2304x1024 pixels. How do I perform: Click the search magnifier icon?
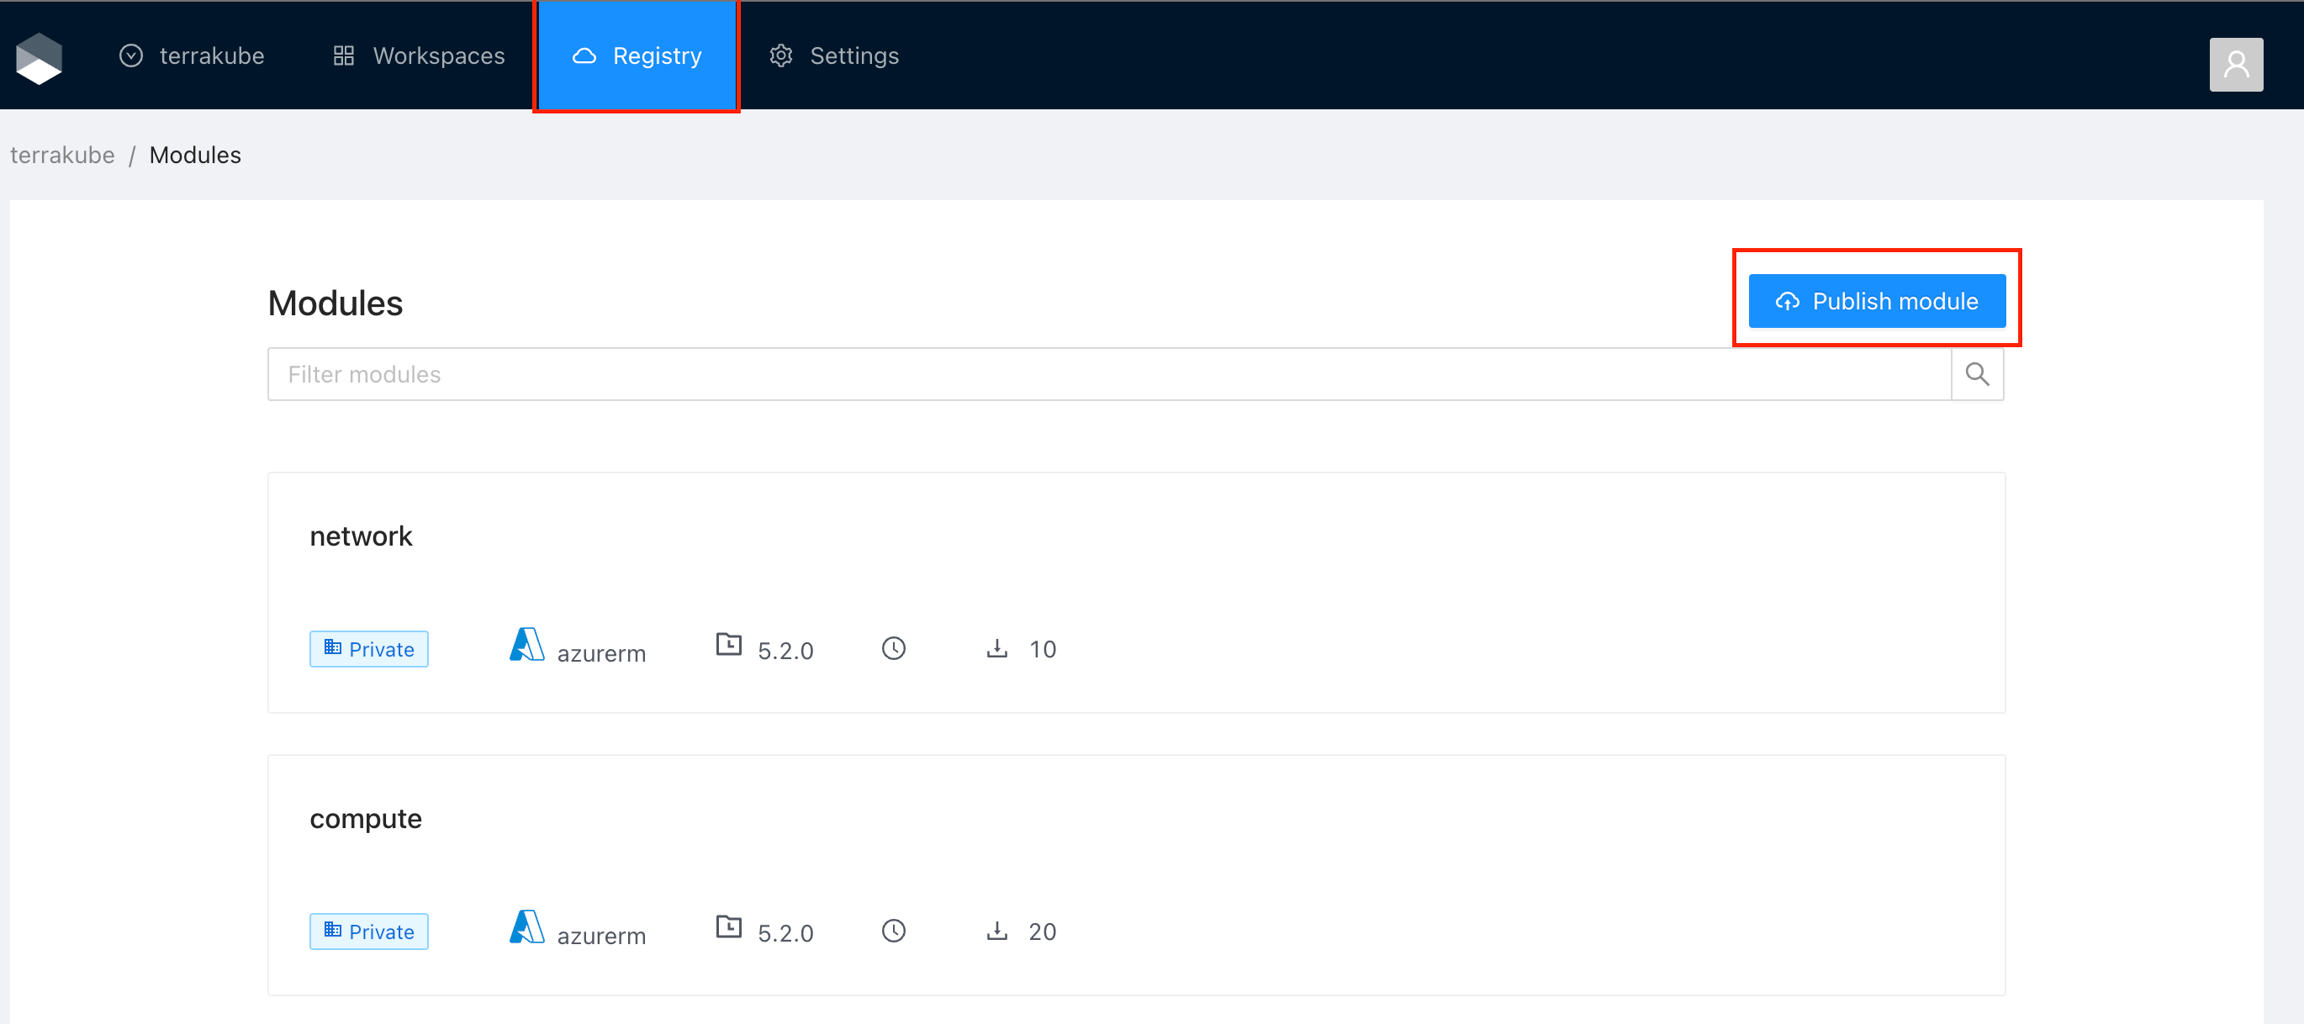pos(1976,374)
